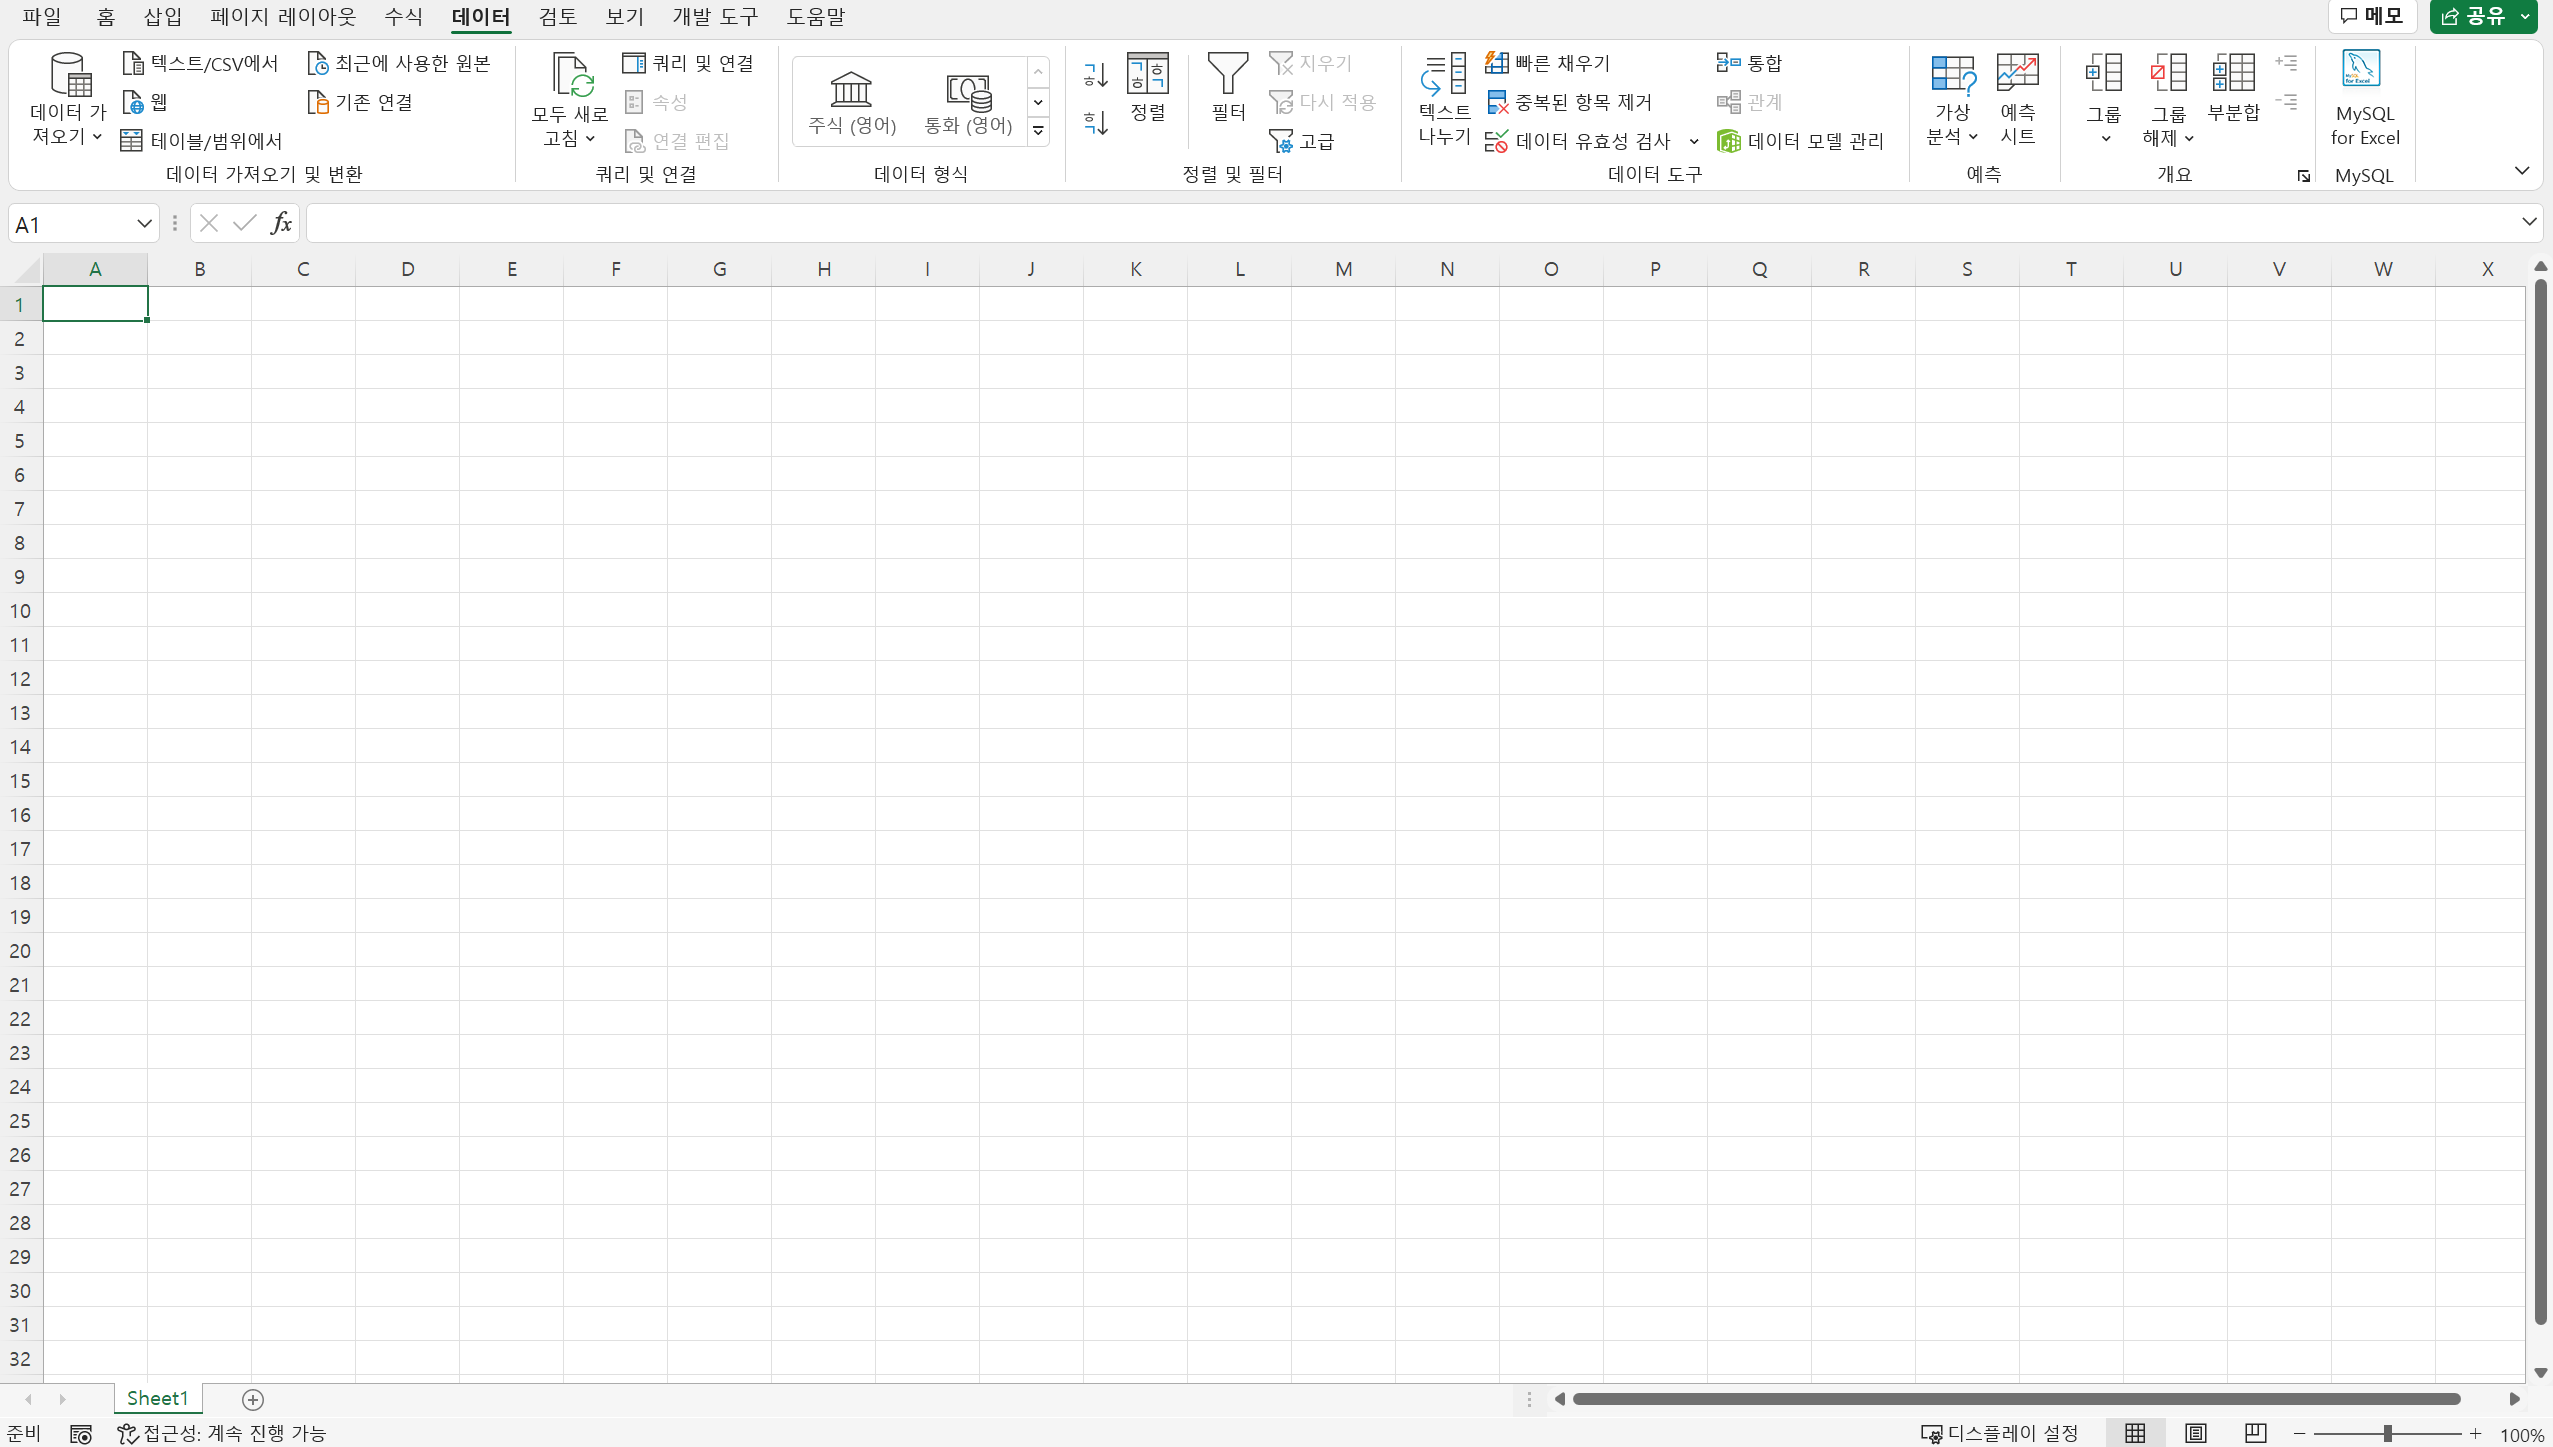This screenshot has height=1447, width=2553.
Task: Add a new sheet with plus button
Action: point(253,1399)
